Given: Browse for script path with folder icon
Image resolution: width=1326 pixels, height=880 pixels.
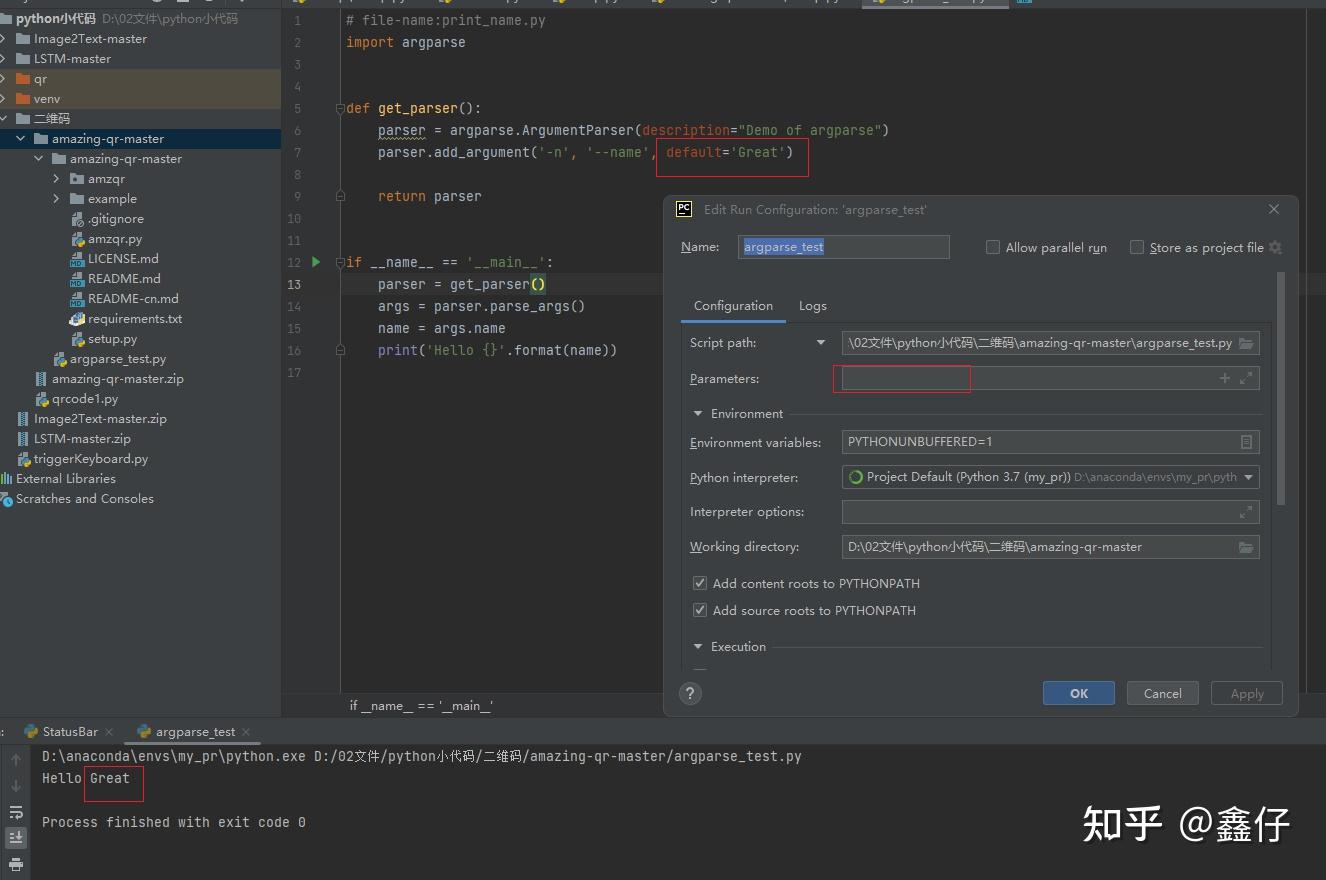Looking at the screenshot, I should (1246, 343).
